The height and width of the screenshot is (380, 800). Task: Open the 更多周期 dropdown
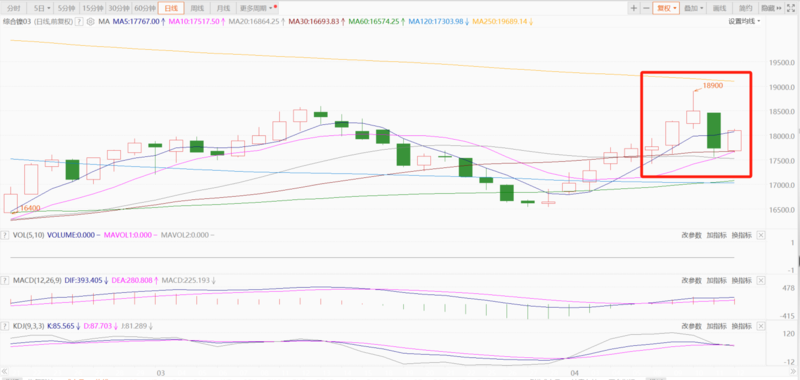tap(258, 8)
